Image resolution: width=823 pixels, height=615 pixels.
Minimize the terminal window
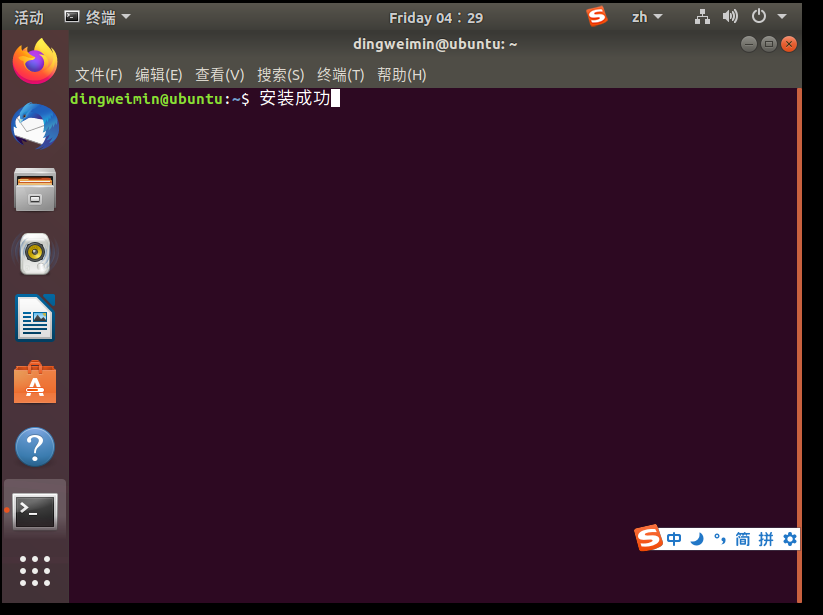pyautogui.click(x=749, y=44)
